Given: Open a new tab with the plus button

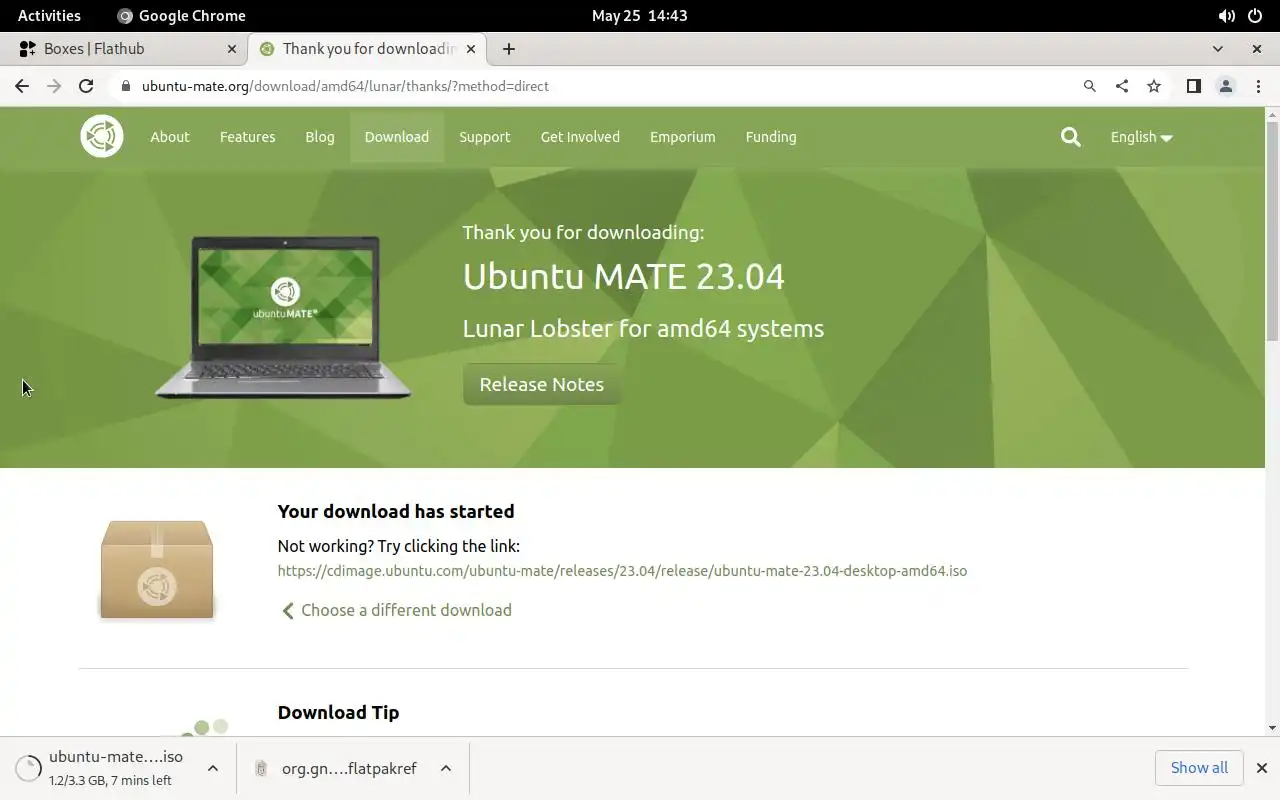Looking at the screenshot, I should [509, 48].
